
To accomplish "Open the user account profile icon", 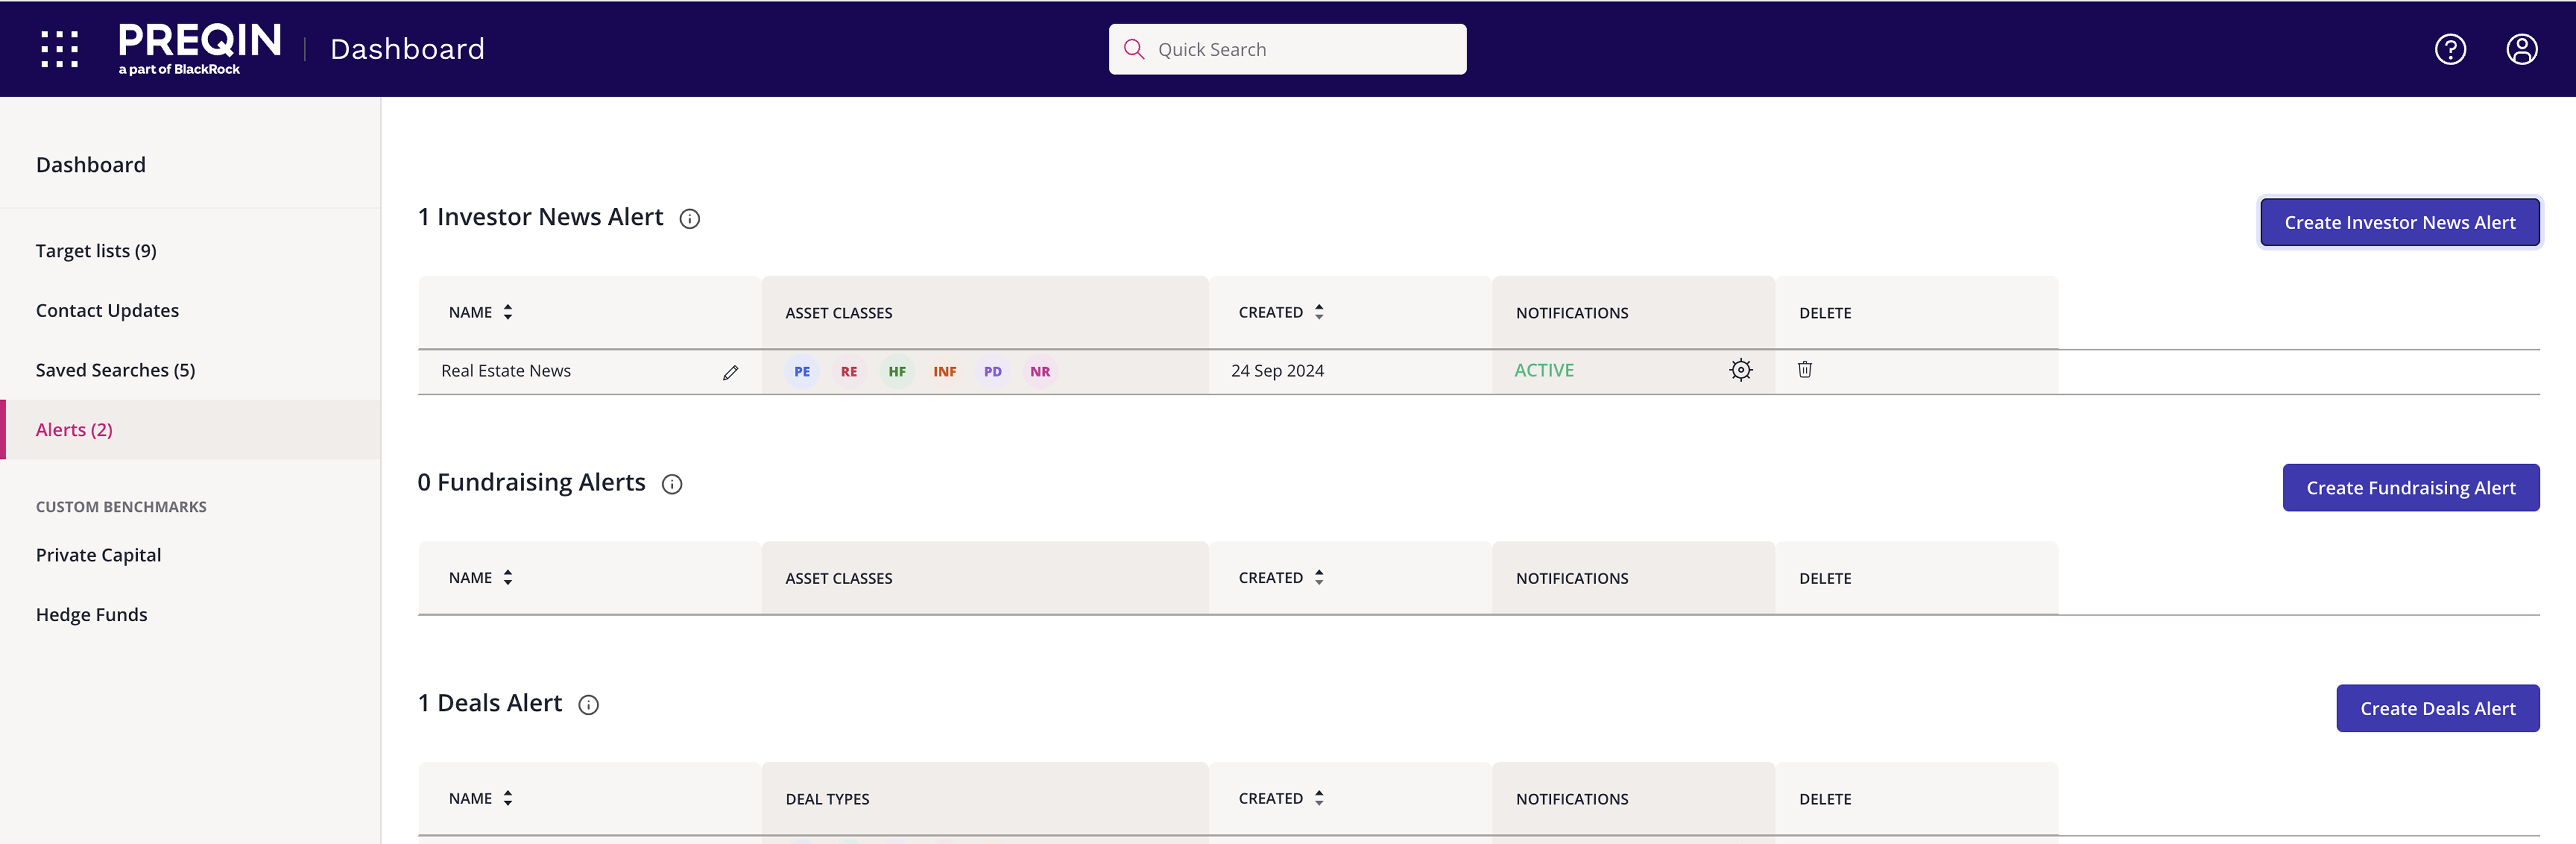I will click(2522, 48).
